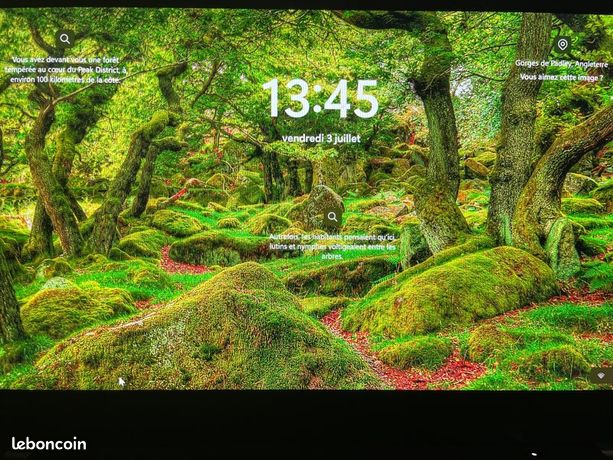The height and width of the screenshot is (460, 613).
Task: Click the 'Gorges de Padley, Angleterre' caption
Action: [561, 64]
